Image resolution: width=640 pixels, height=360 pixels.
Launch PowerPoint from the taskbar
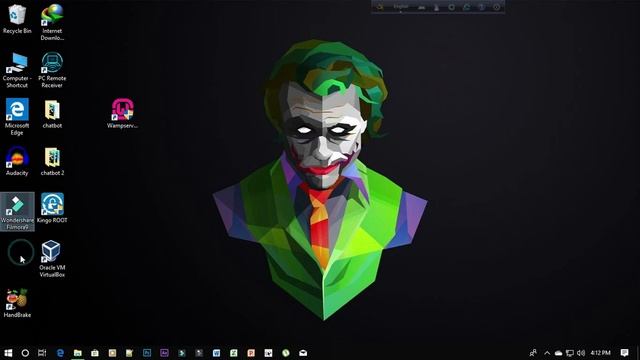[251, 353]
